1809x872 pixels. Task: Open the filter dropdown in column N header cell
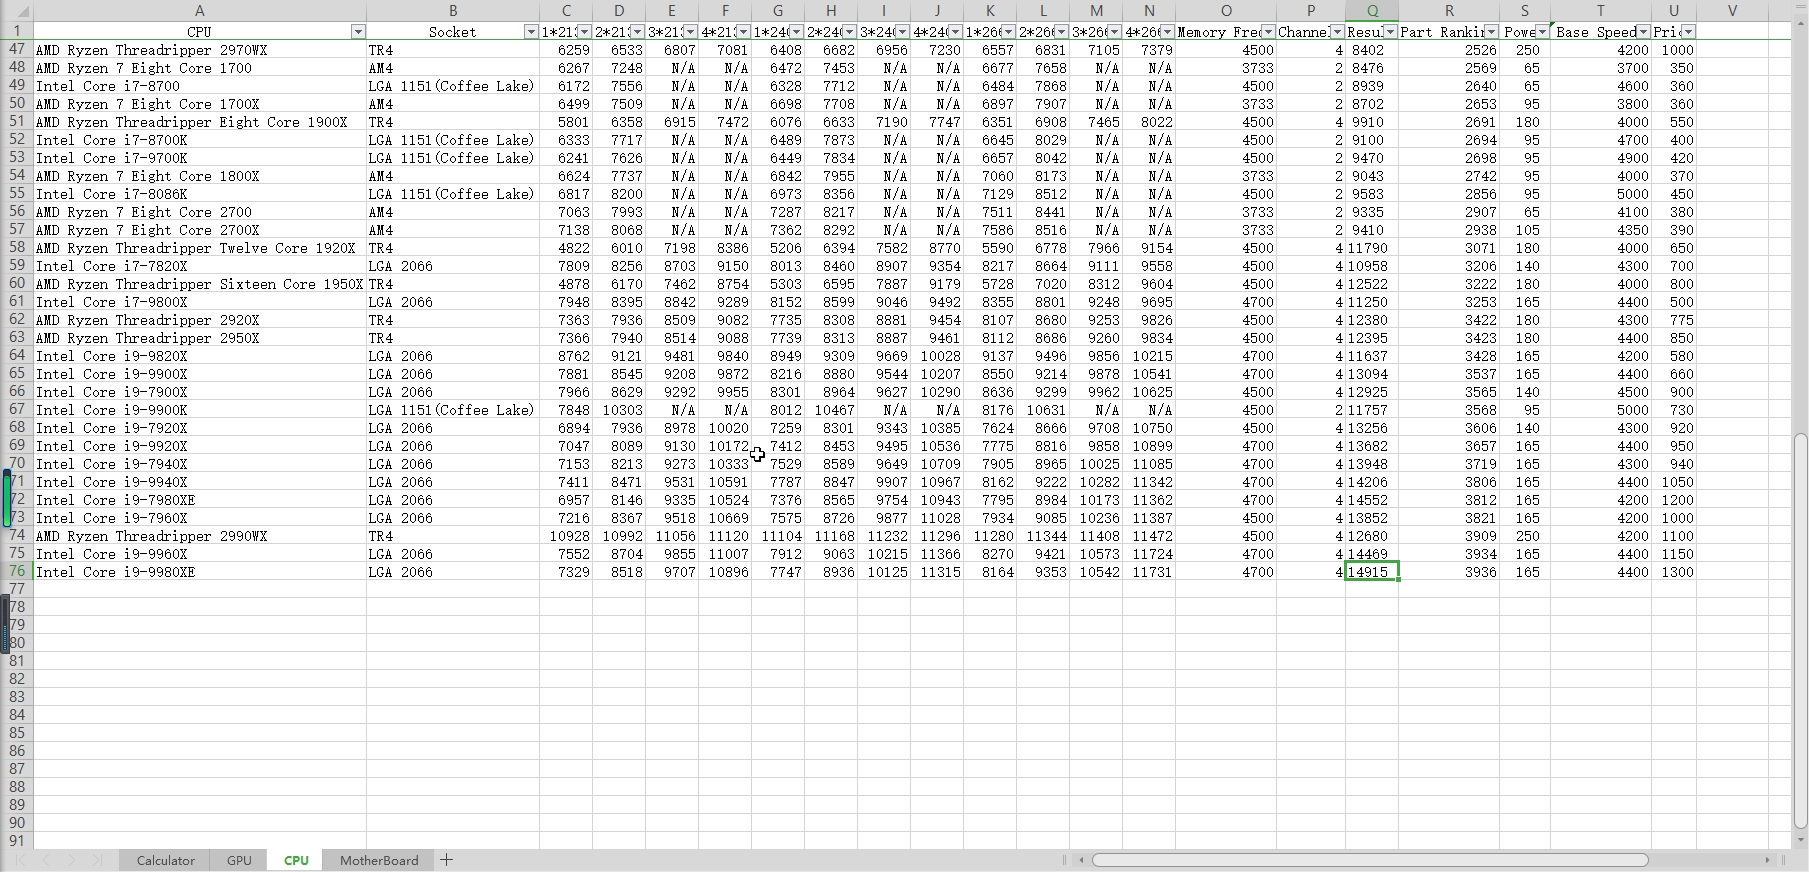1167,32
